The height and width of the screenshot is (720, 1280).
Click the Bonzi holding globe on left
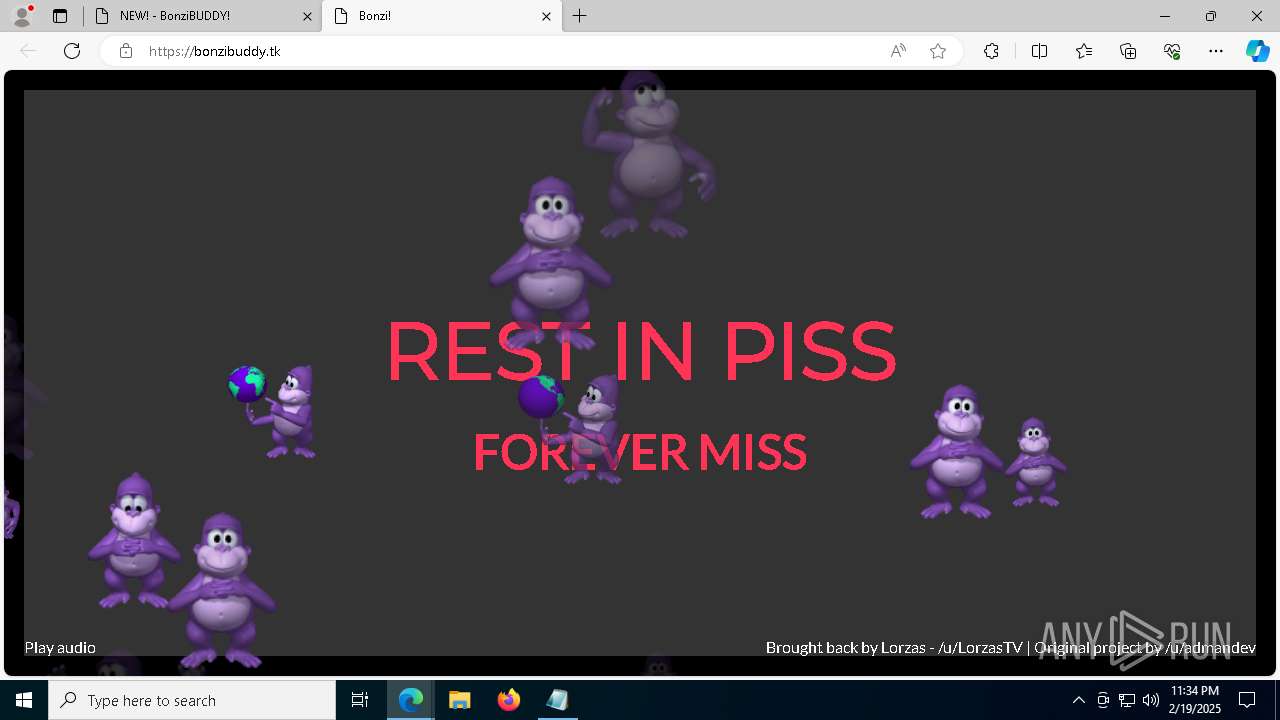273,410
